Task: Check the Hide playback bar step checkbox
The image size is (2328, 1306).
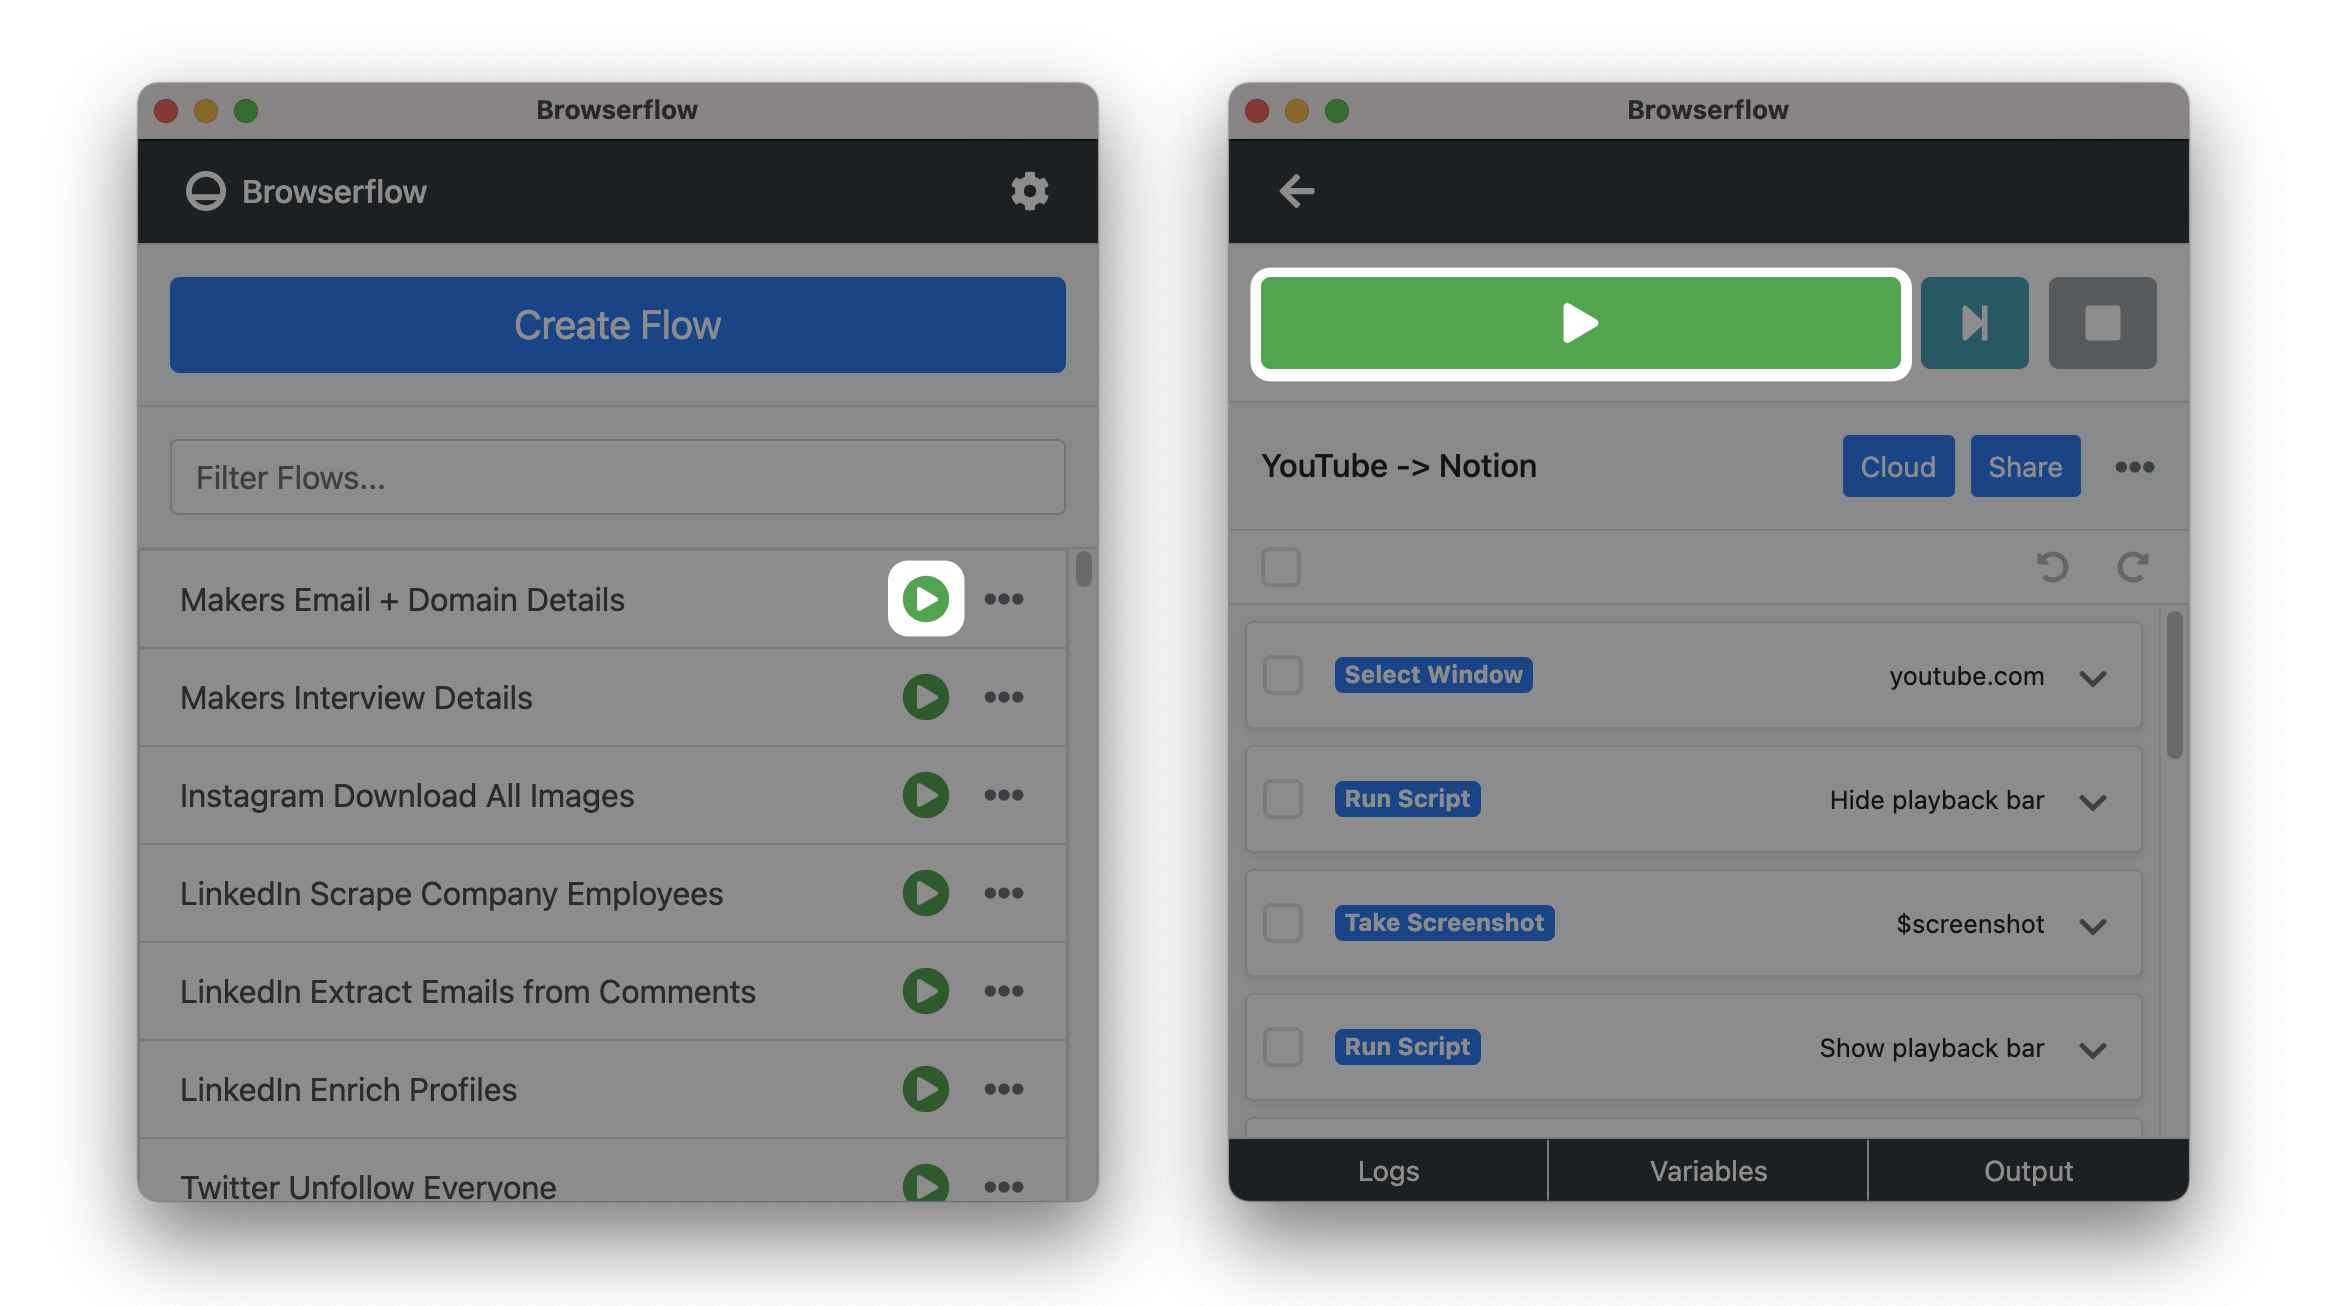Action: (1283, 799)
